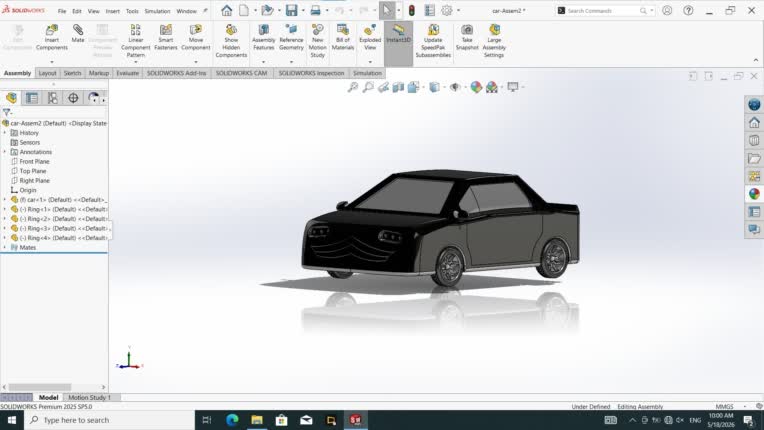Open Insert Components dropdown arrow
The width and height of the screenshot is (764, 430).
52,62
